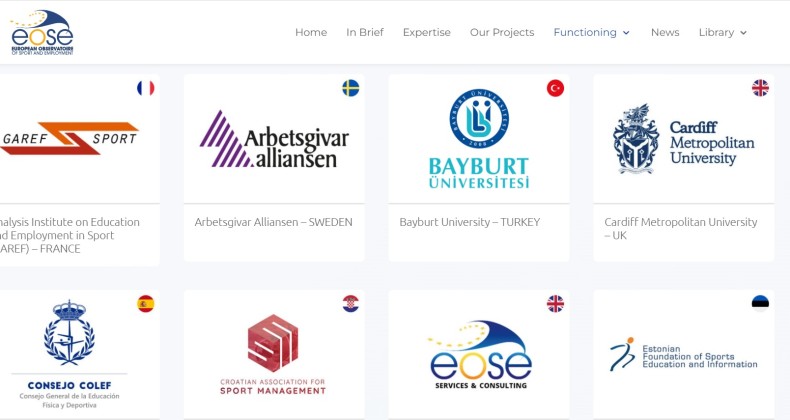Click the Turkey flag icon

[x=555, y=88]
